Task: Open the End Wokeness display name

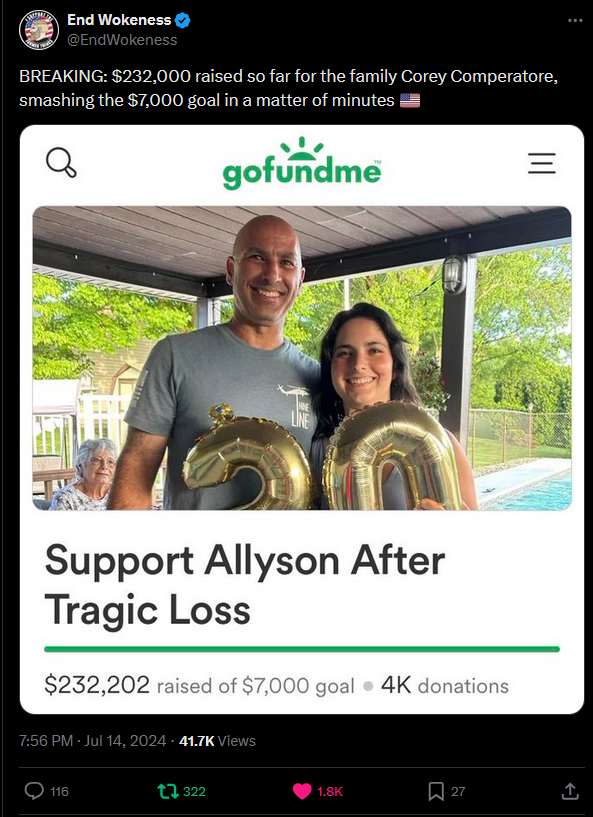Action: pos(119,20)
